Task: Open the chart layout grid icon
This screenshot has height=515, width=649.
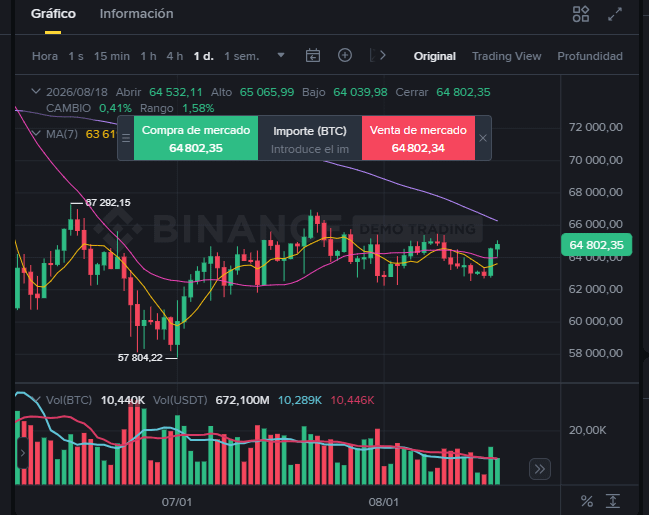Action: pyautogui.click(x=581, y=14)
